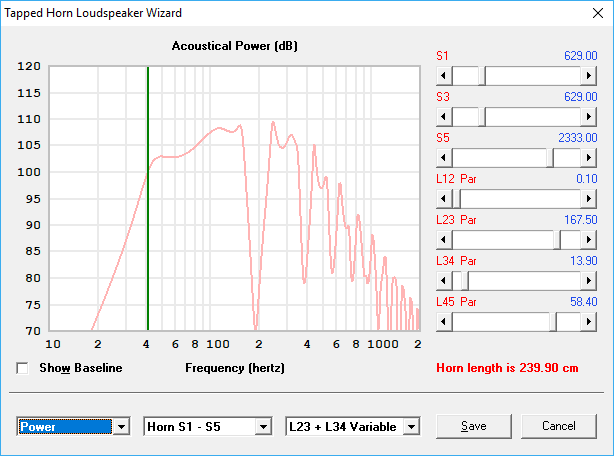Click the L45 Par slider thumb

point(553,322)
